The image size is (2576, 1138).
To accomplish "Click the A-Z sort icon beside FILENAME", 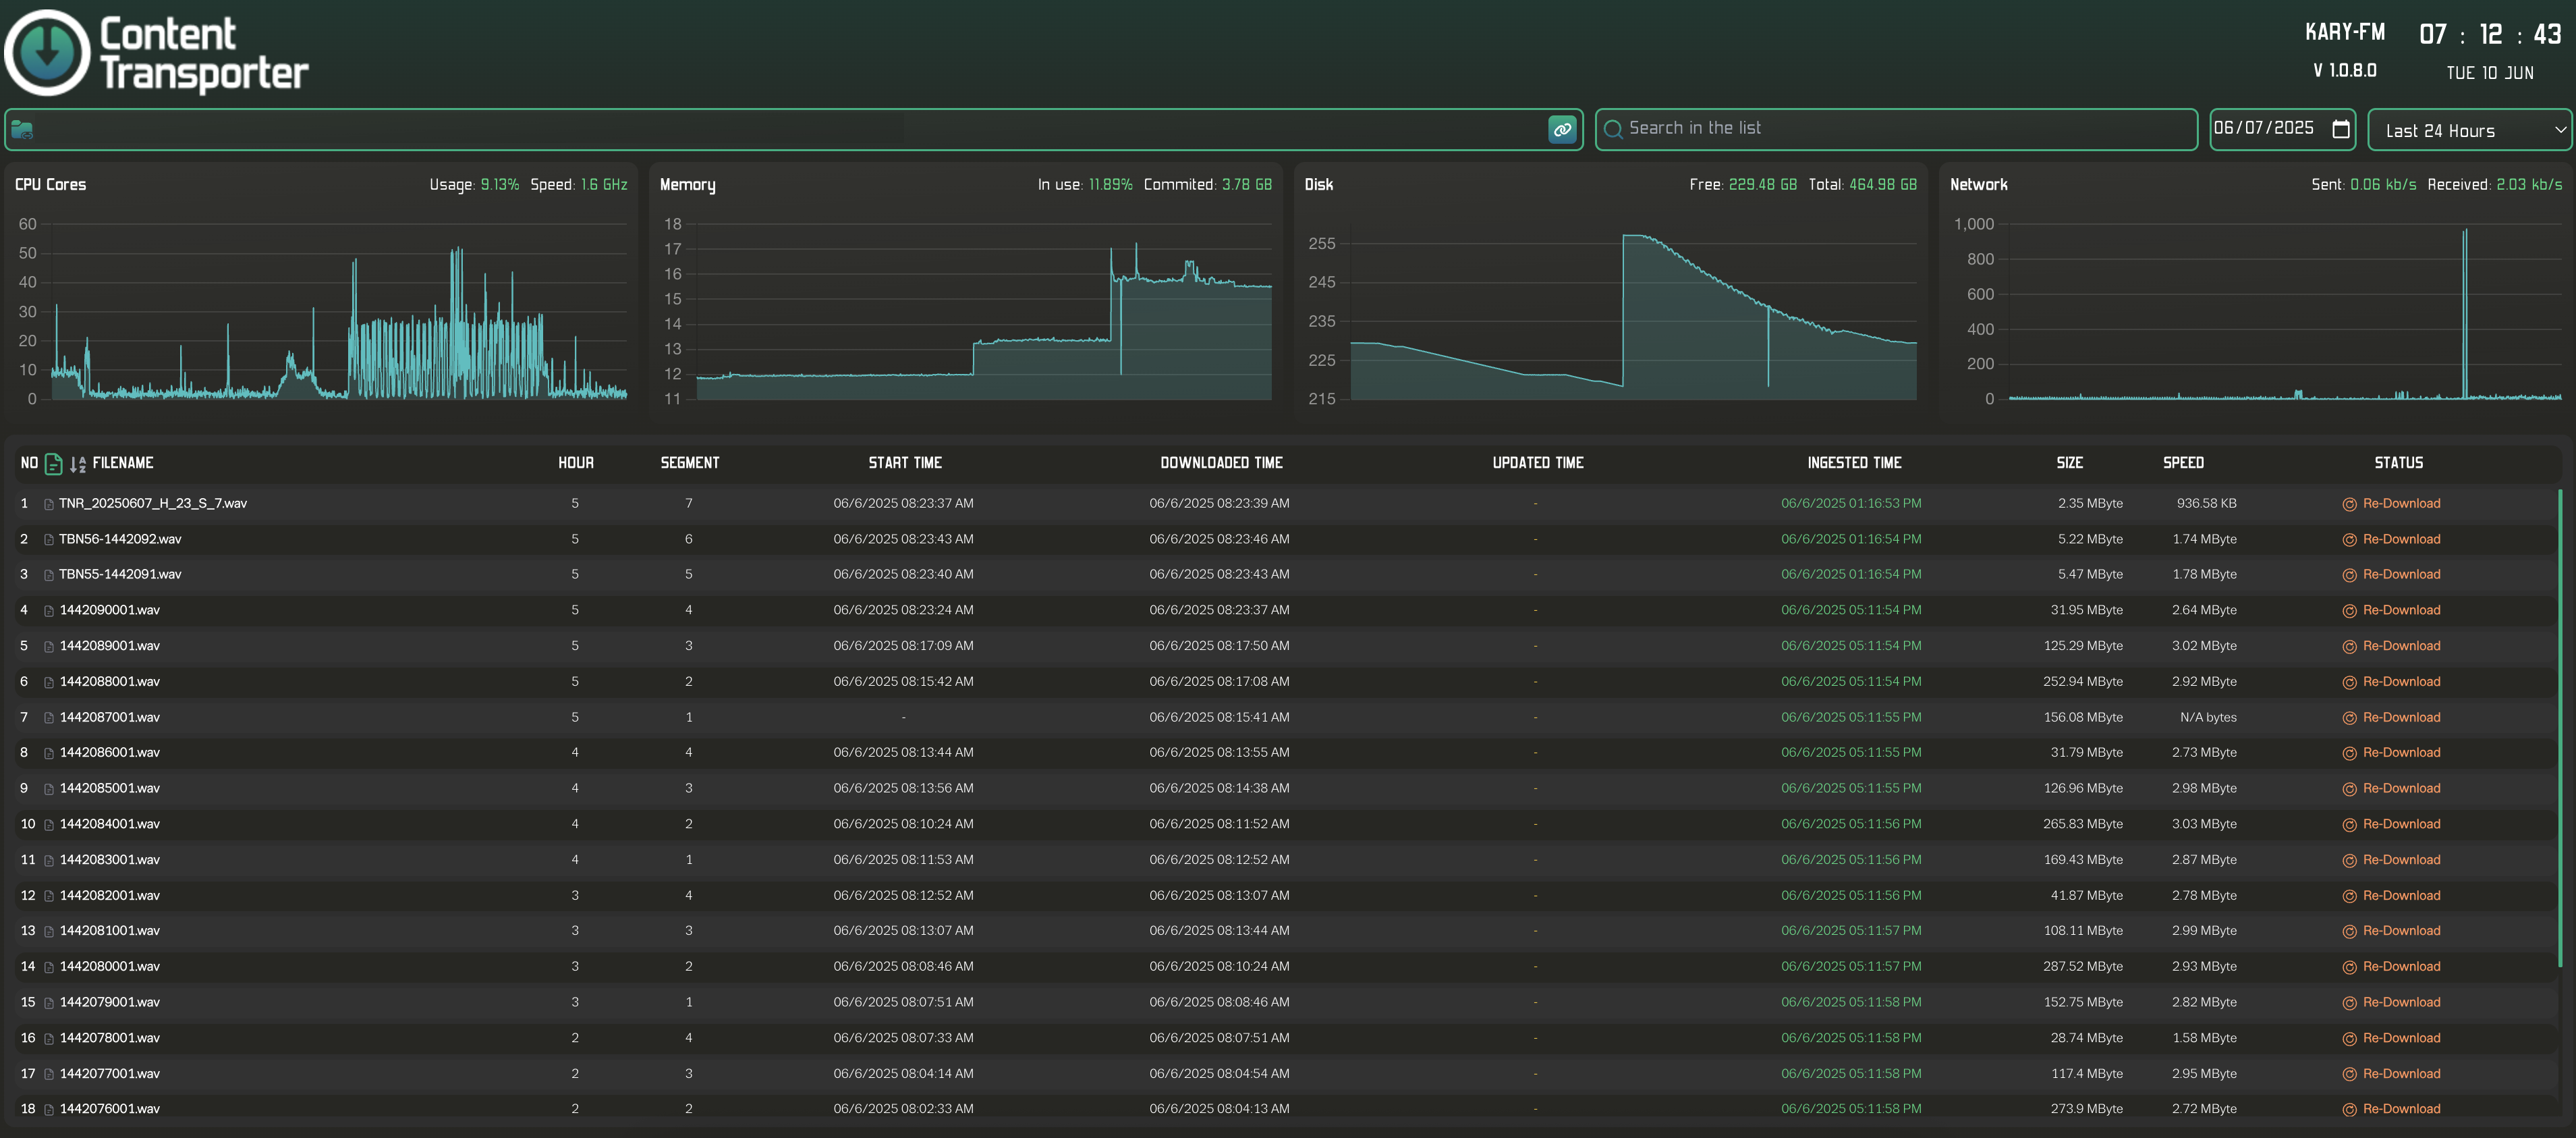I will tap(78, 464).
